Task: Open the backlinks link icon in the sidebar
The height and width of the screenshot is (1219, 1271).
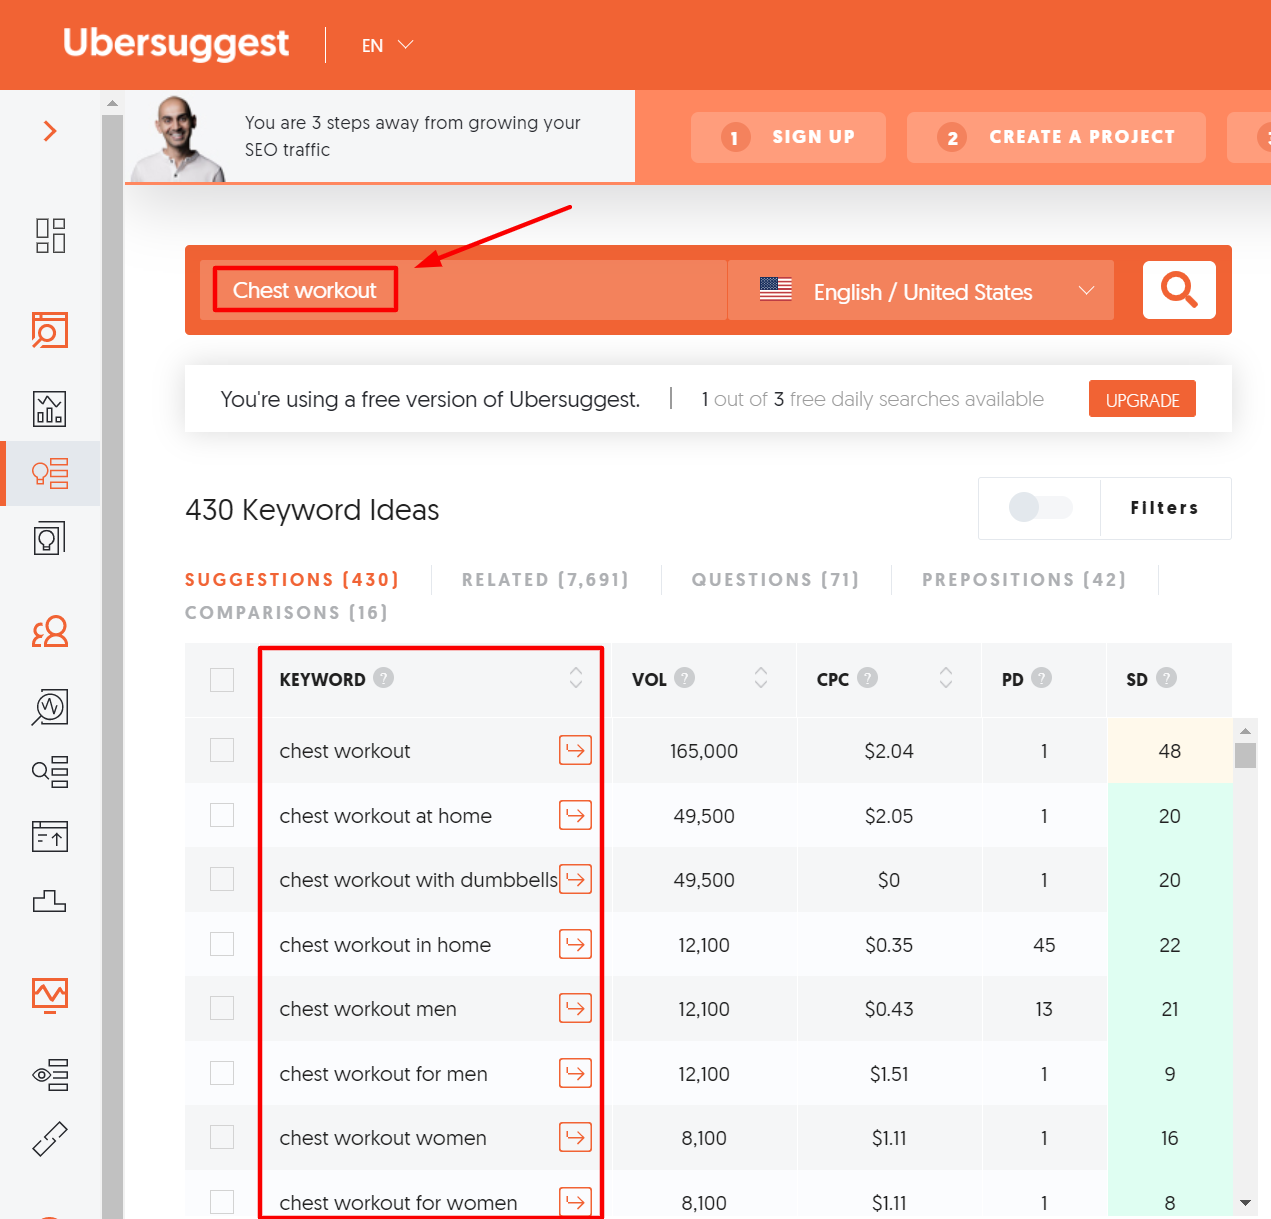Action: [50, 1139]
